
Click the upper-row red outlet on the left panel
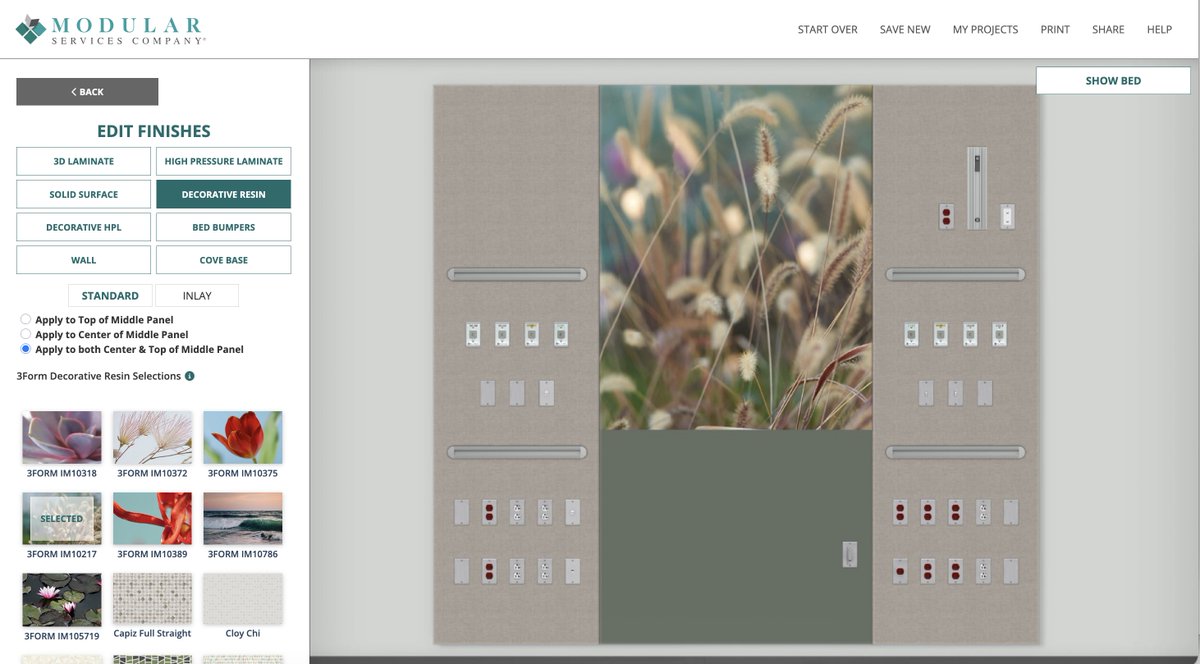pos(489,513)
